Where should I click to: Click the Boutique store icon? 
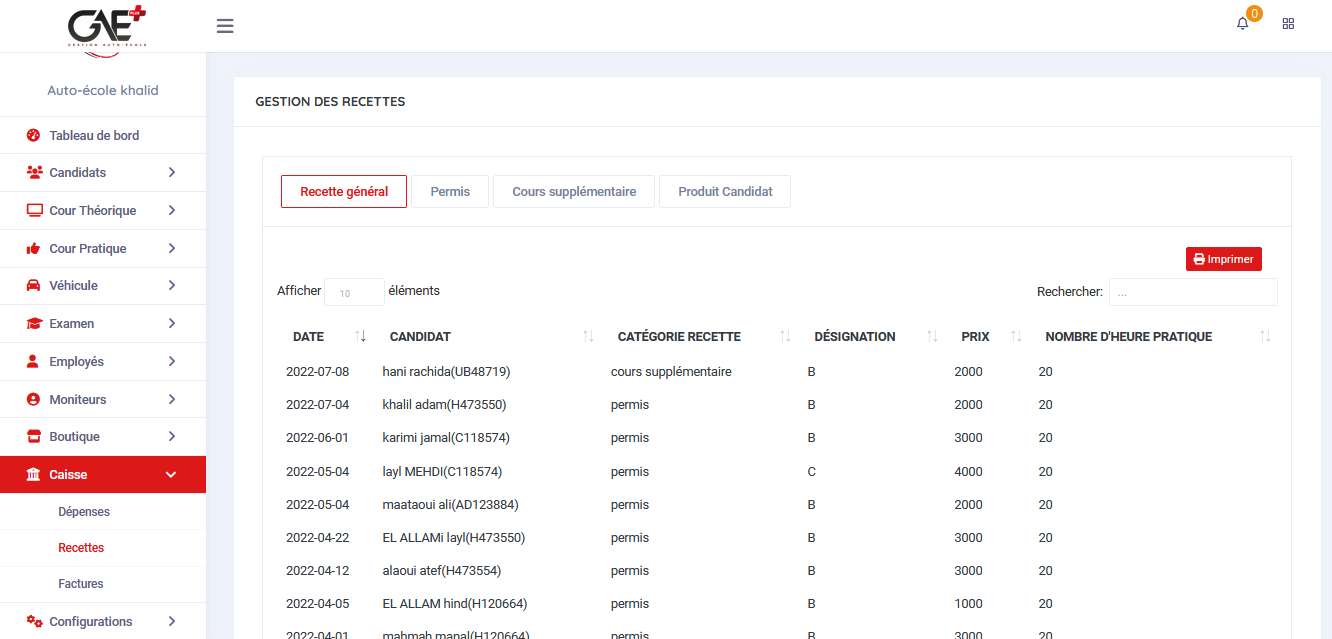click(x=33, y=436)
